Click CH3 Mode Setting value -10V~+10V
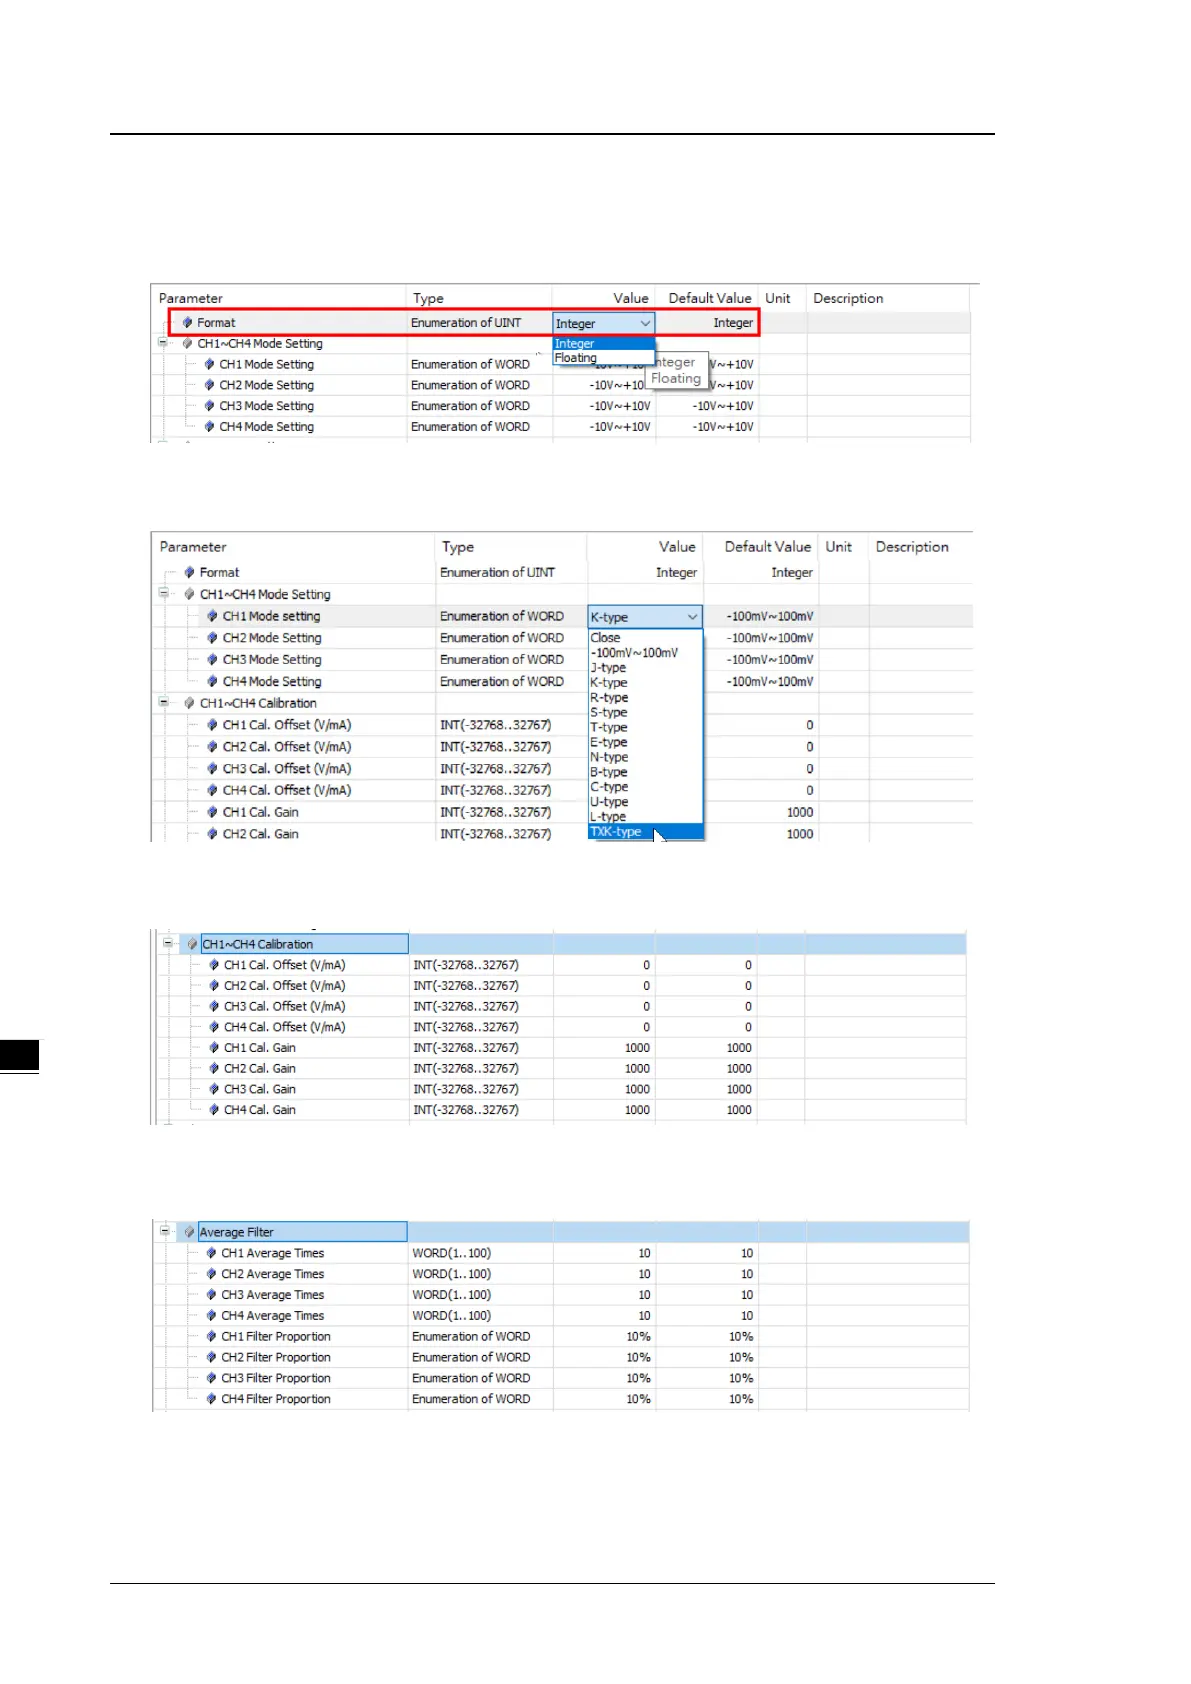Screen dimensions: 1191x1684 [620, 406]
